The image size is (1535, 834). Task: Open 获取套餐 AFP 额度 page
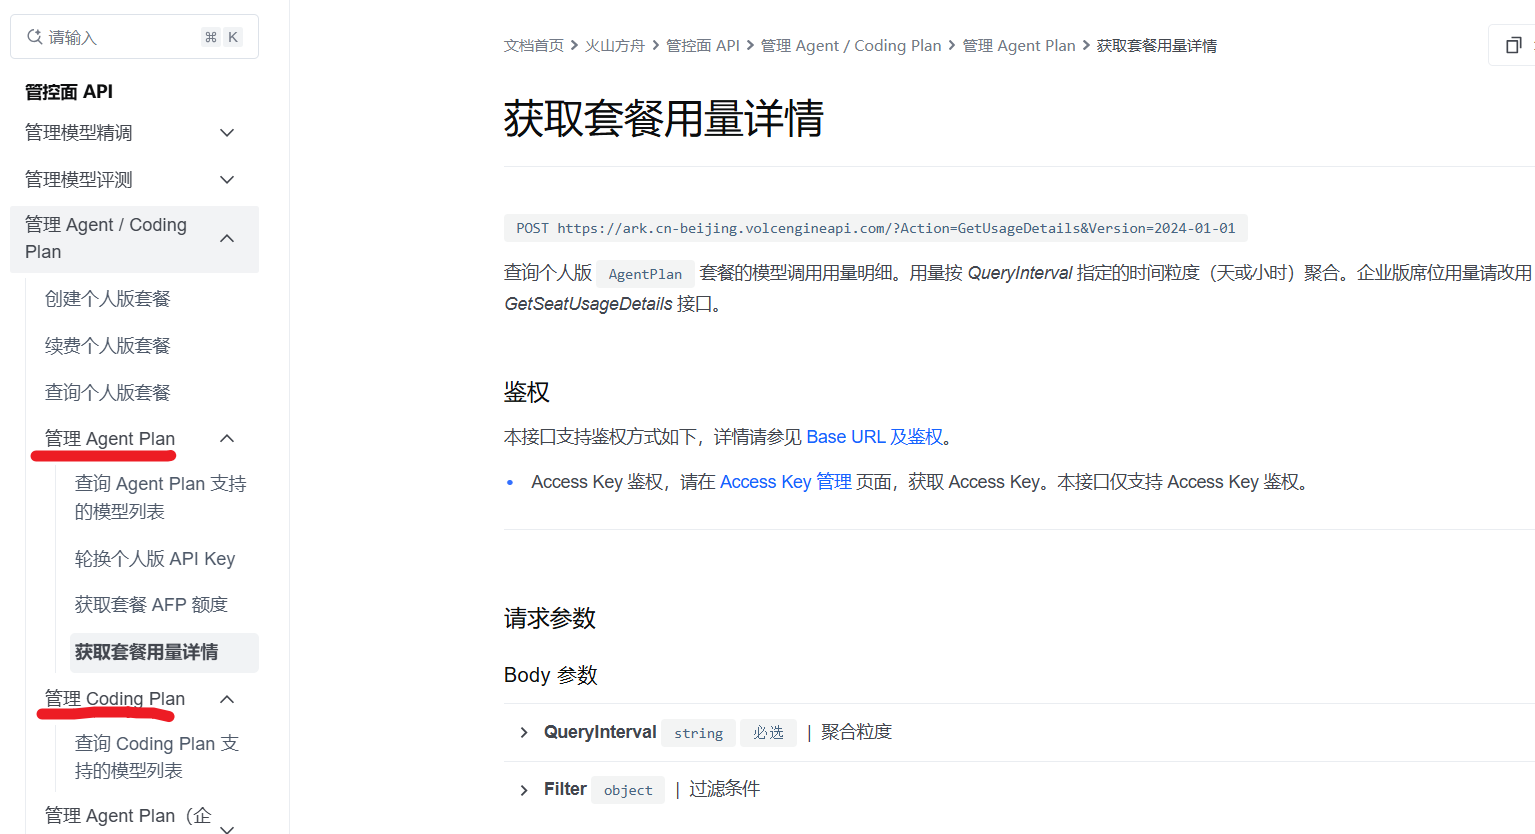pyautogui.click(x=151, y=605)
